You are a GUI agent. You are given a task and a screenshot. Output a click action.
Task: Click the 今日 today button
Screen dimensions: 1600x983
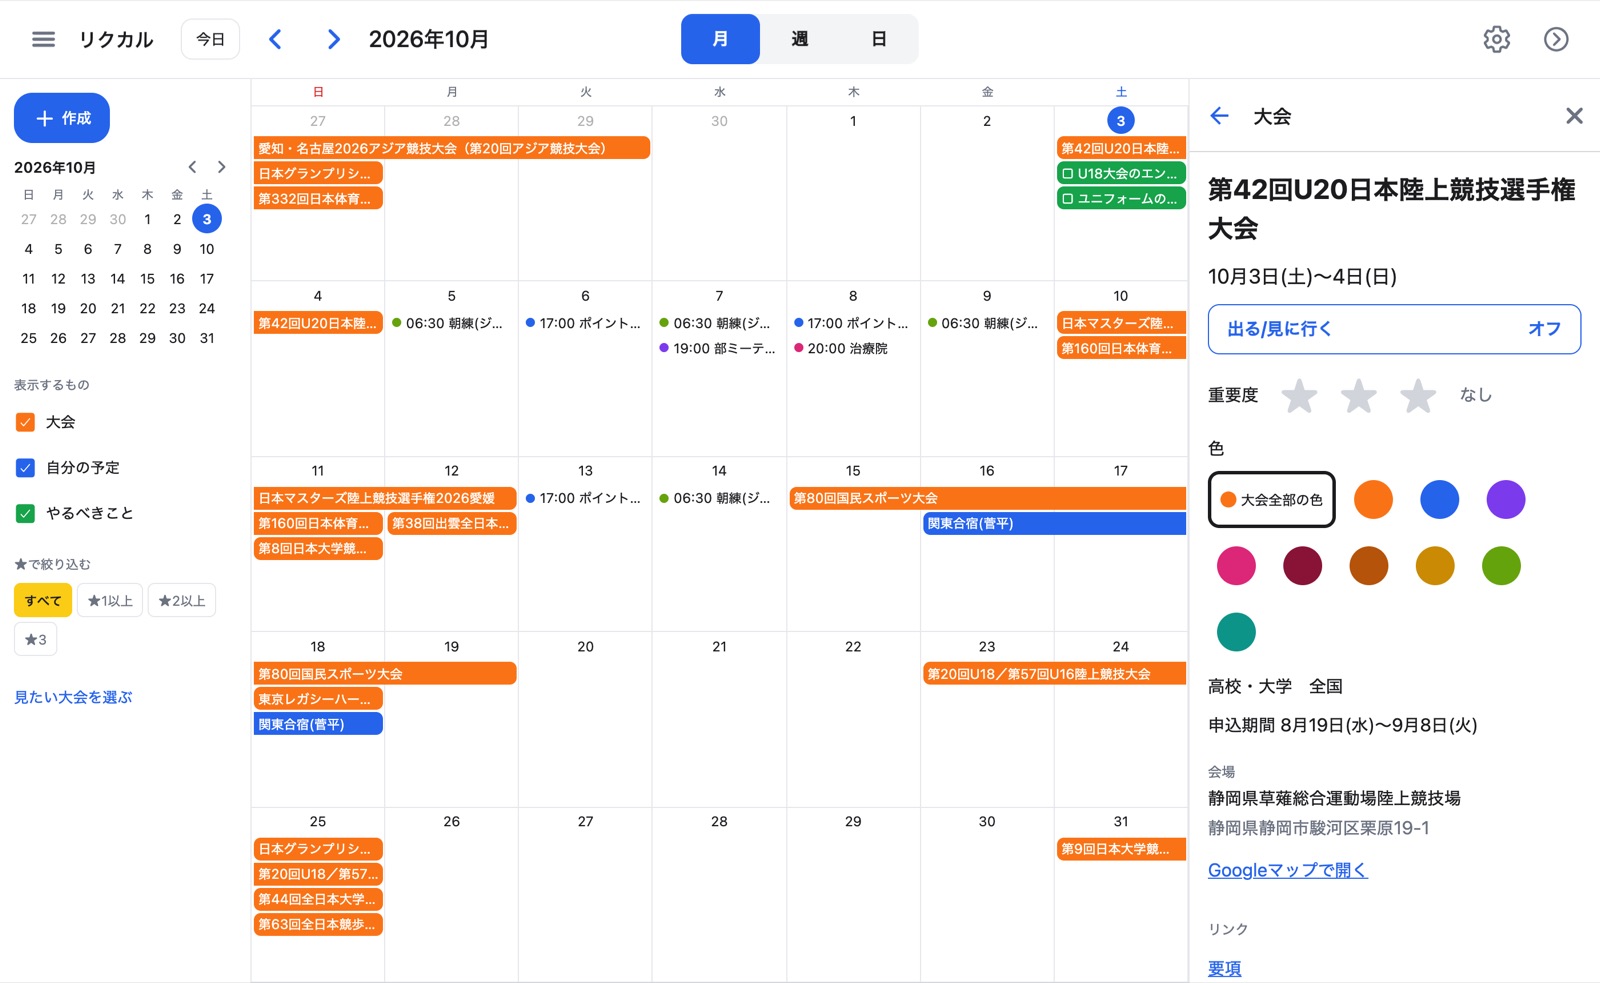tap(210, 39)
